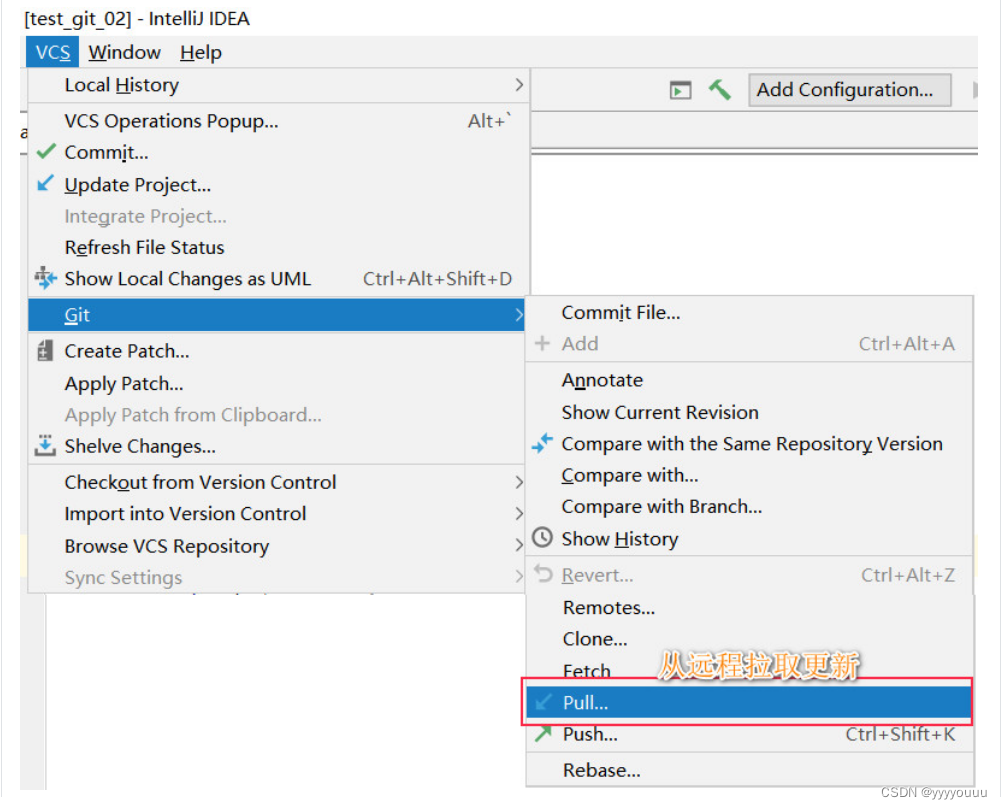Click the Update Project blue arrow icon
Viewport: 1002px width, 809px height.
(45, 185)
